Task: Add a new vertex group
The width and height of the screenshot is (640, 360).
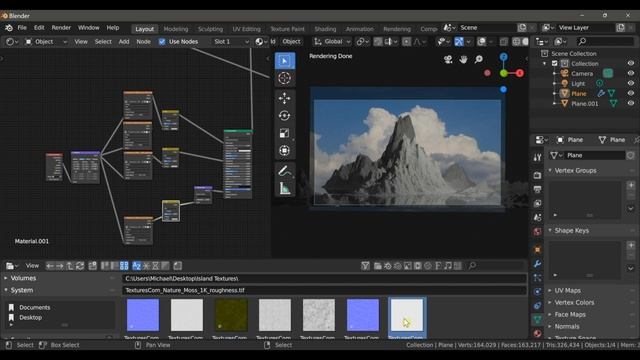Action: [x=631, y=185]
